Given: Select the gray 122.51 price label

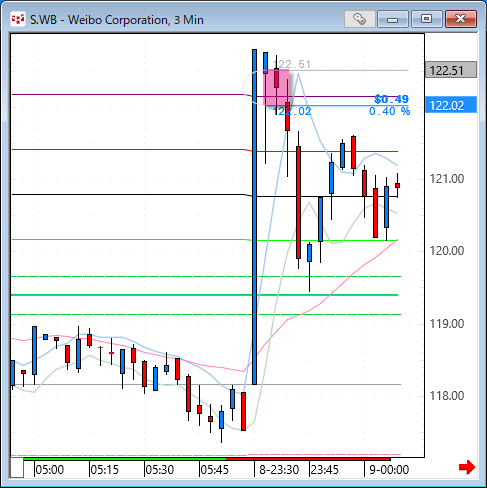Looking at the screenshot, I should (x=451, y=70).
